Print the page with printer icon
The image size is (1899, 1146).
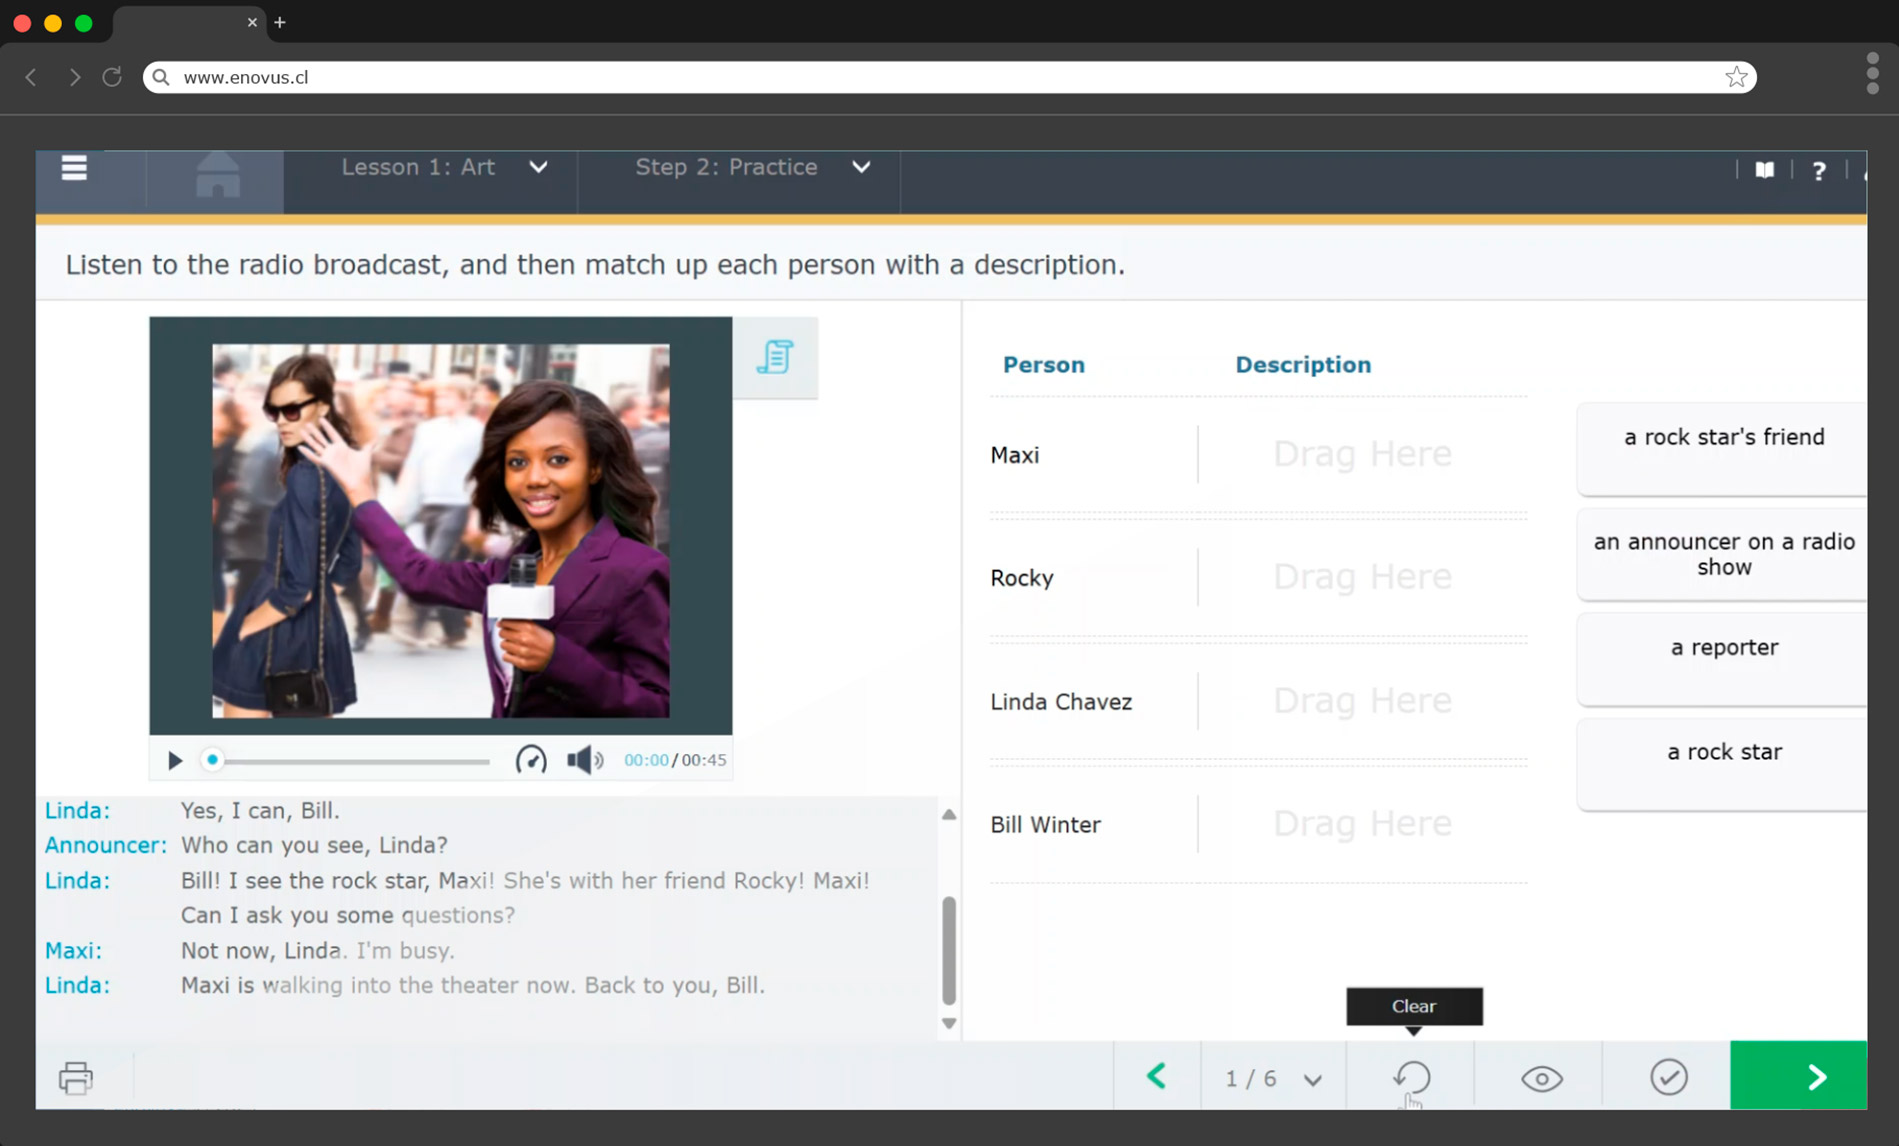pyautogui.click(x=76, y=1078)
